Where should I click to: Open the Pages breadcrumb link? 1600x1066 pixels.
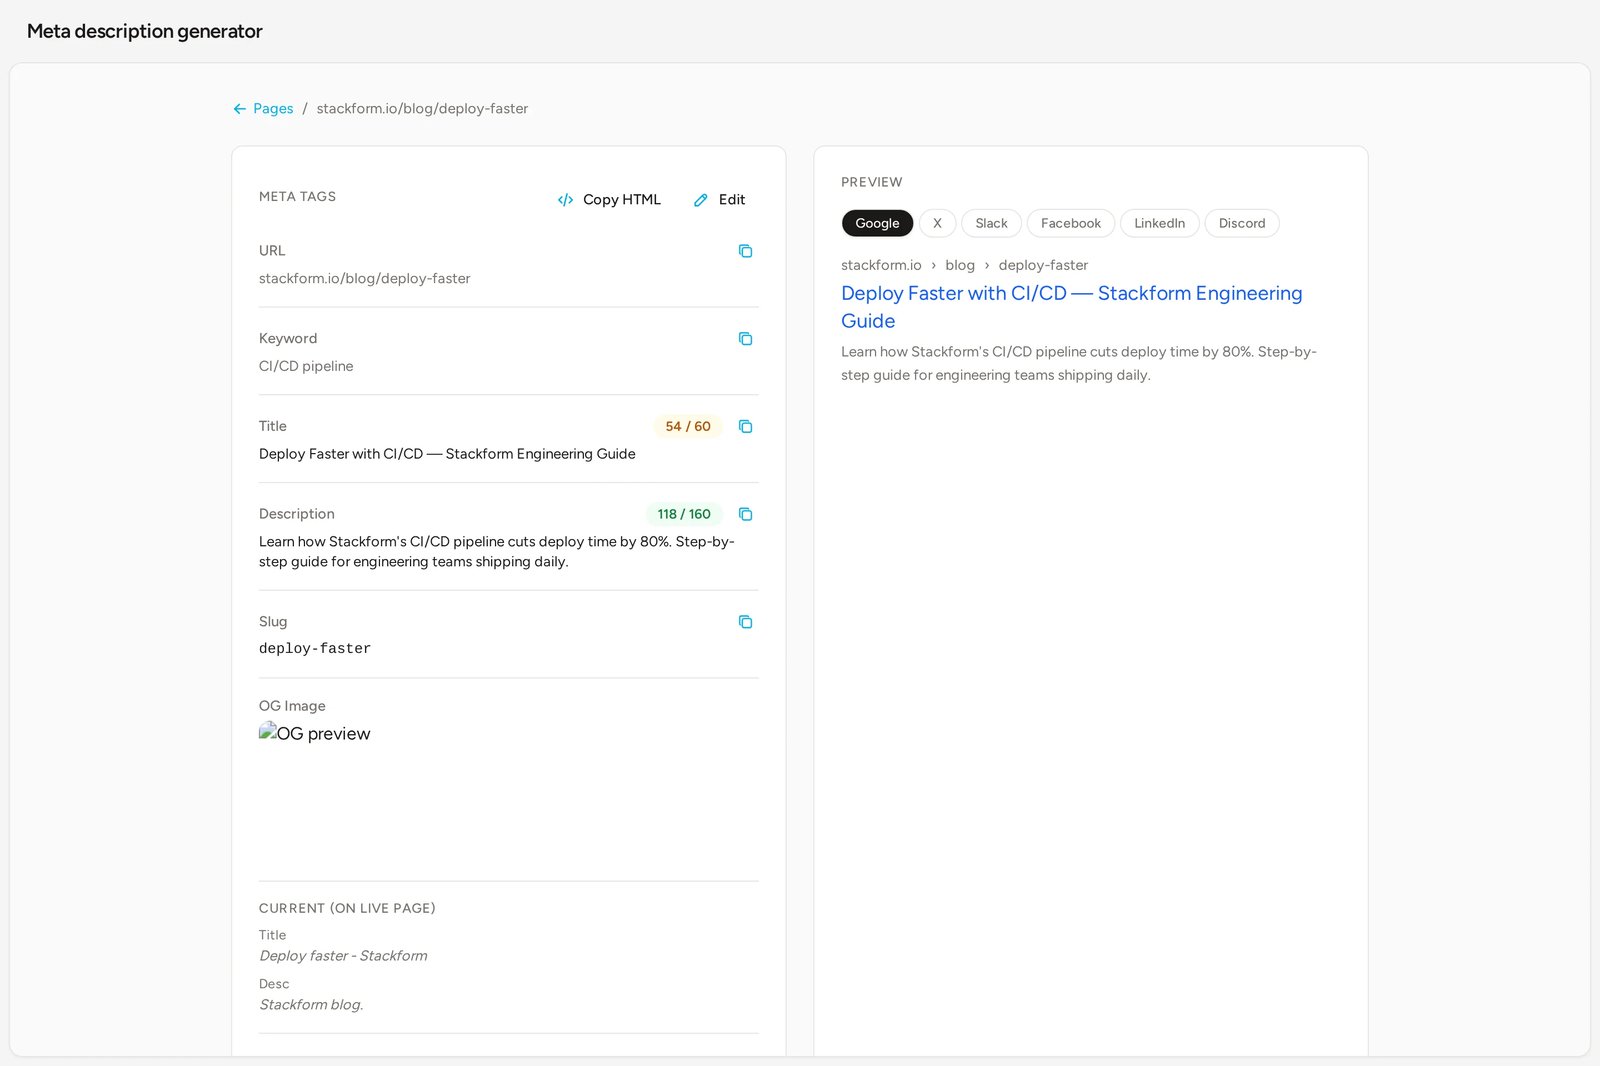pos(273,109)
